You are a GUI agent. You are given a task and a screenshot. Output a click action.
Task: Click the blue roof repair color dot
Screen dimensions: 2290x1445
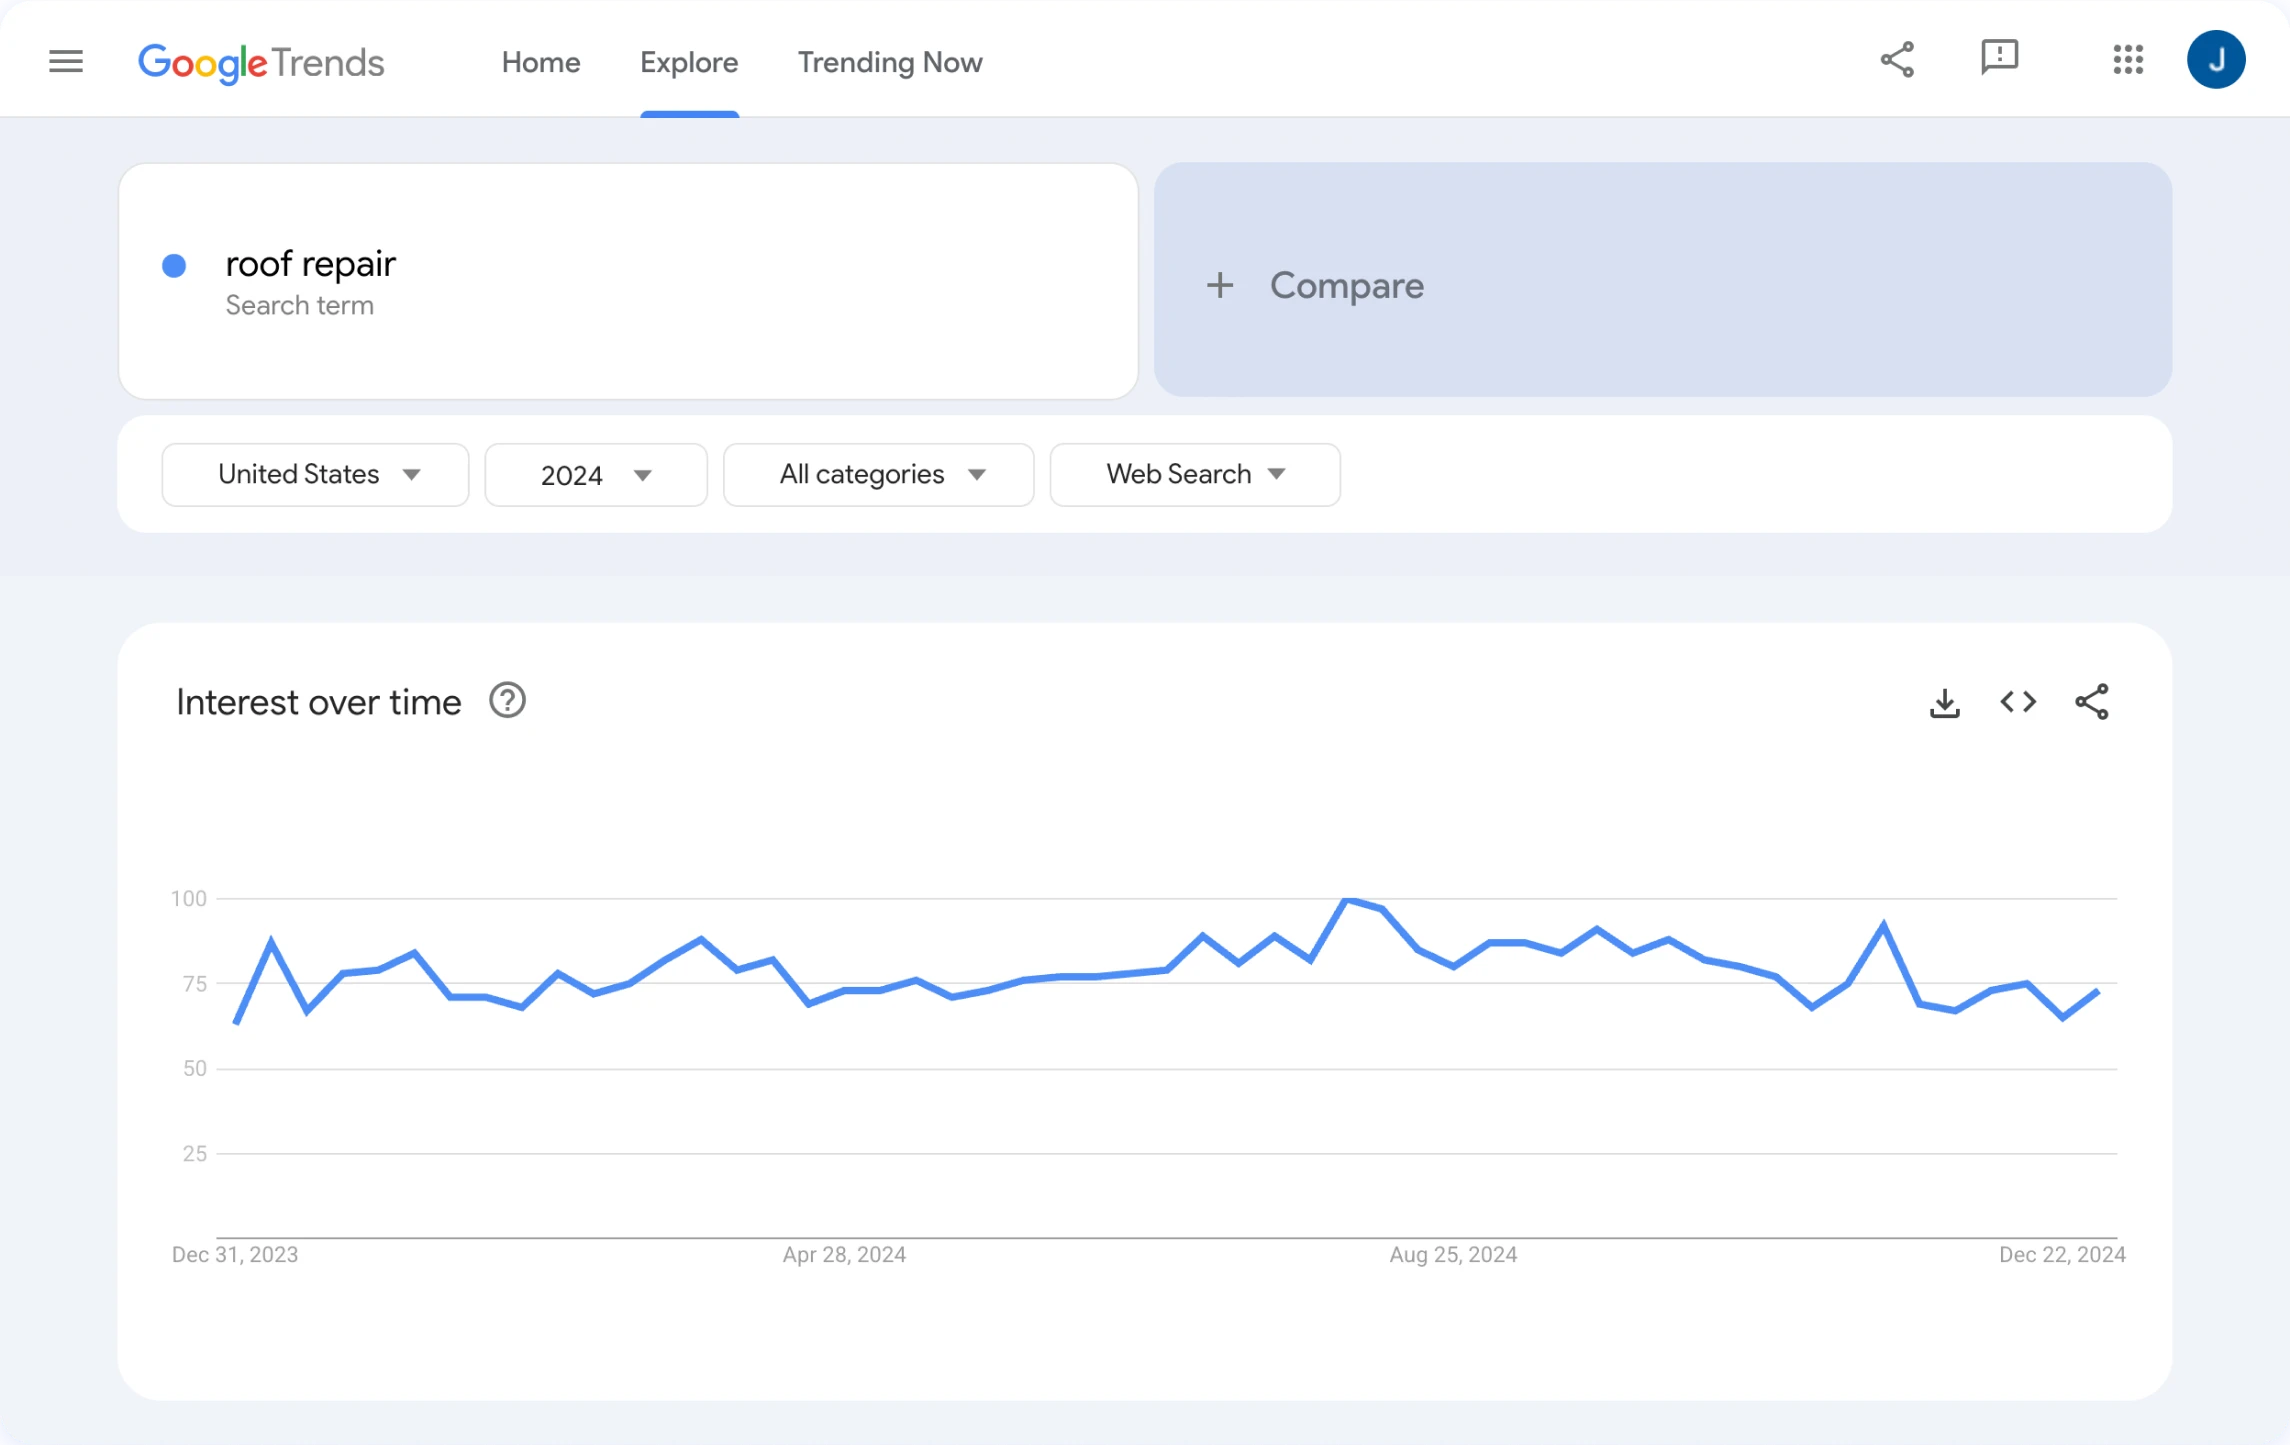point(174,265)
